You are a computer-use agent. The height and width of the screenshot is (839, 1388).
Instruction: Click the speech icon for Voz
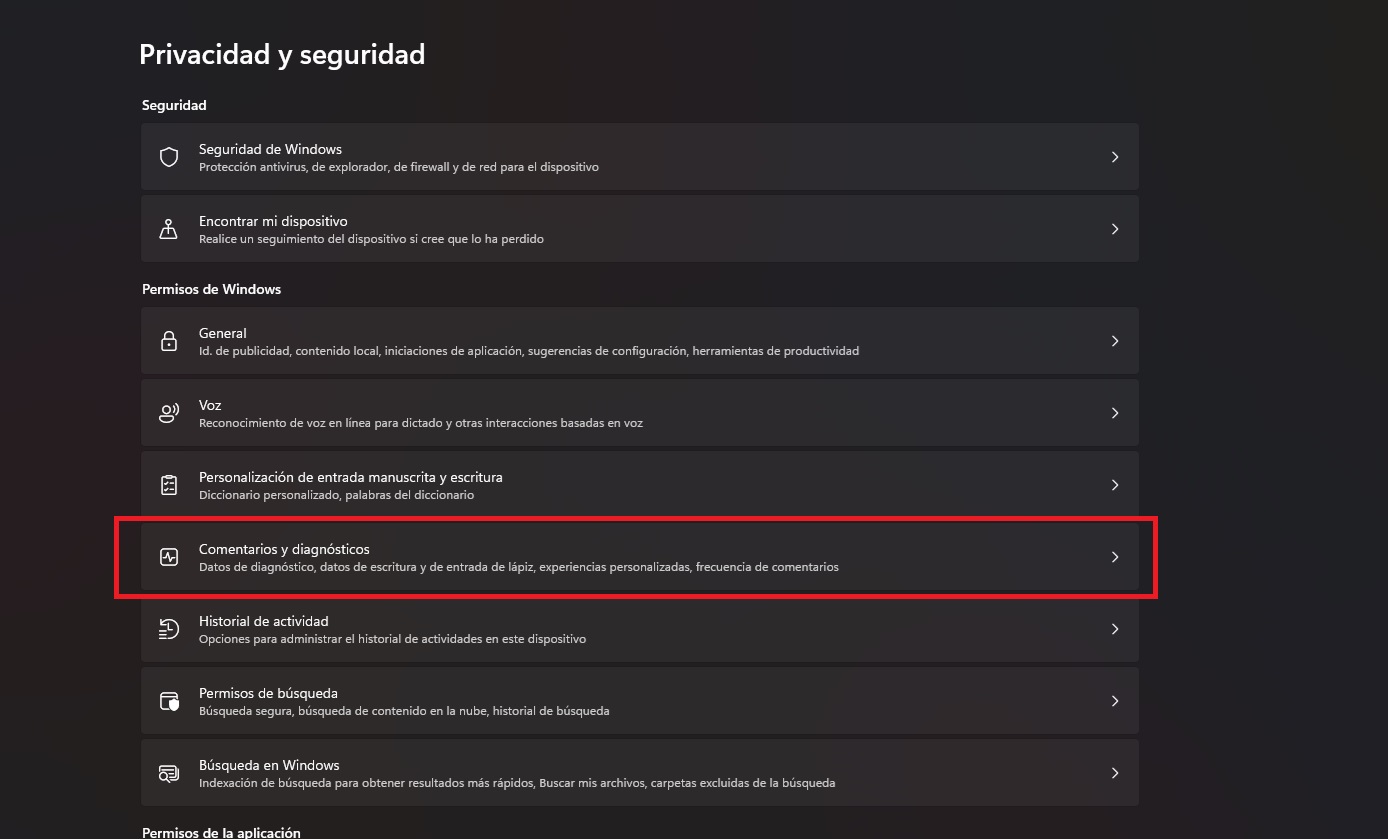[169, 413]
